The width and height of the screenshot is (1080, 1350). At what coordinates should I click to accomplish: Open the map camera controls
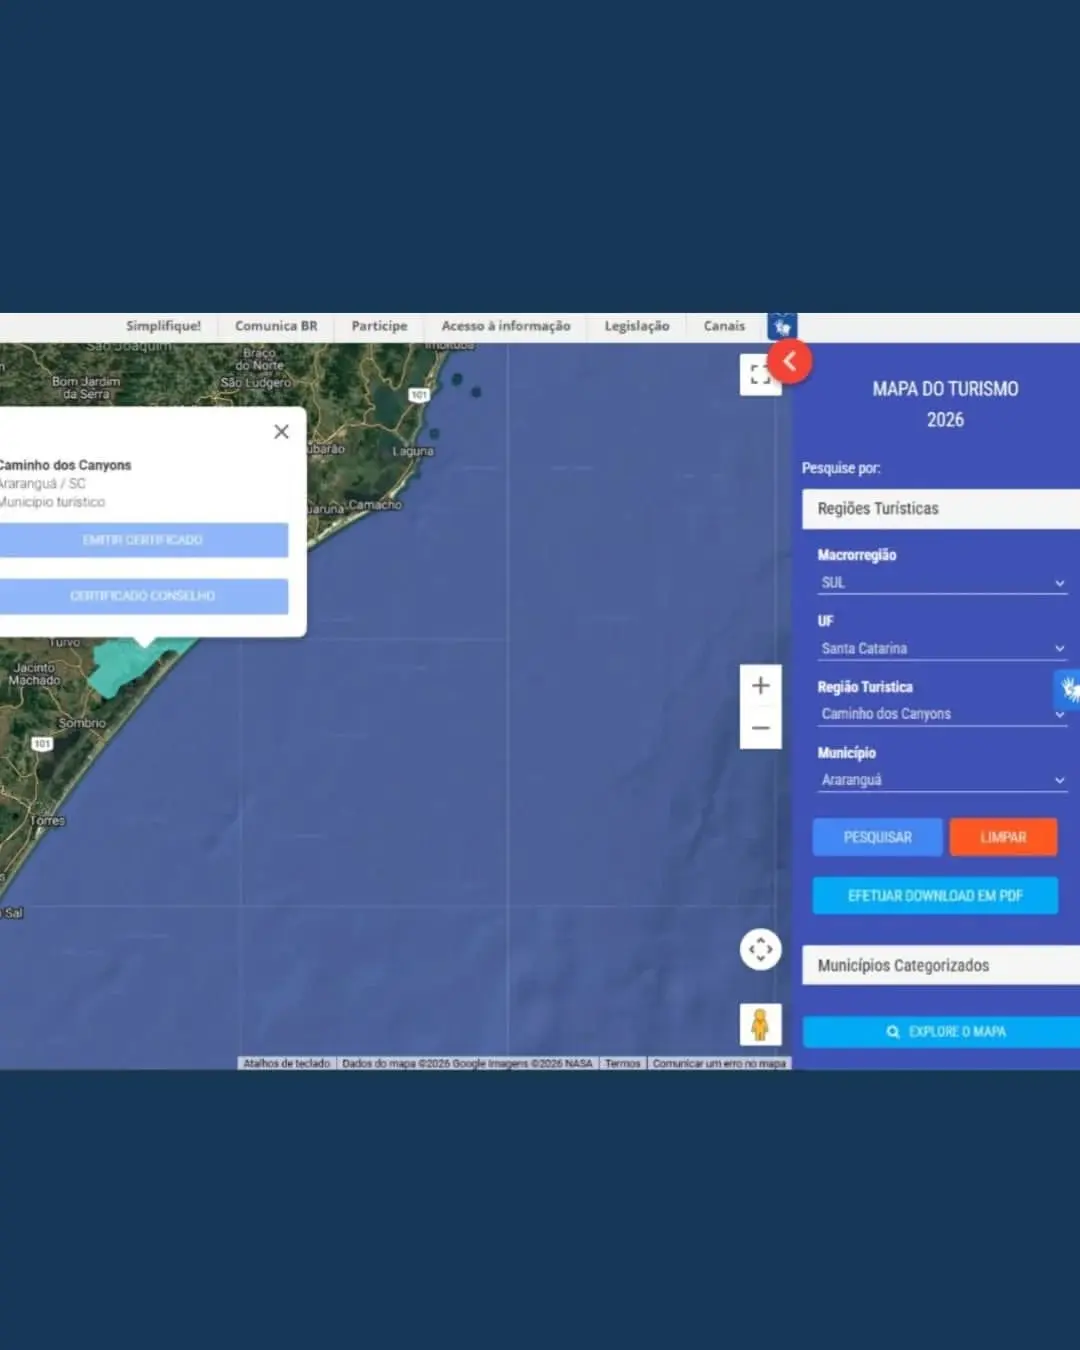(760, 949)
